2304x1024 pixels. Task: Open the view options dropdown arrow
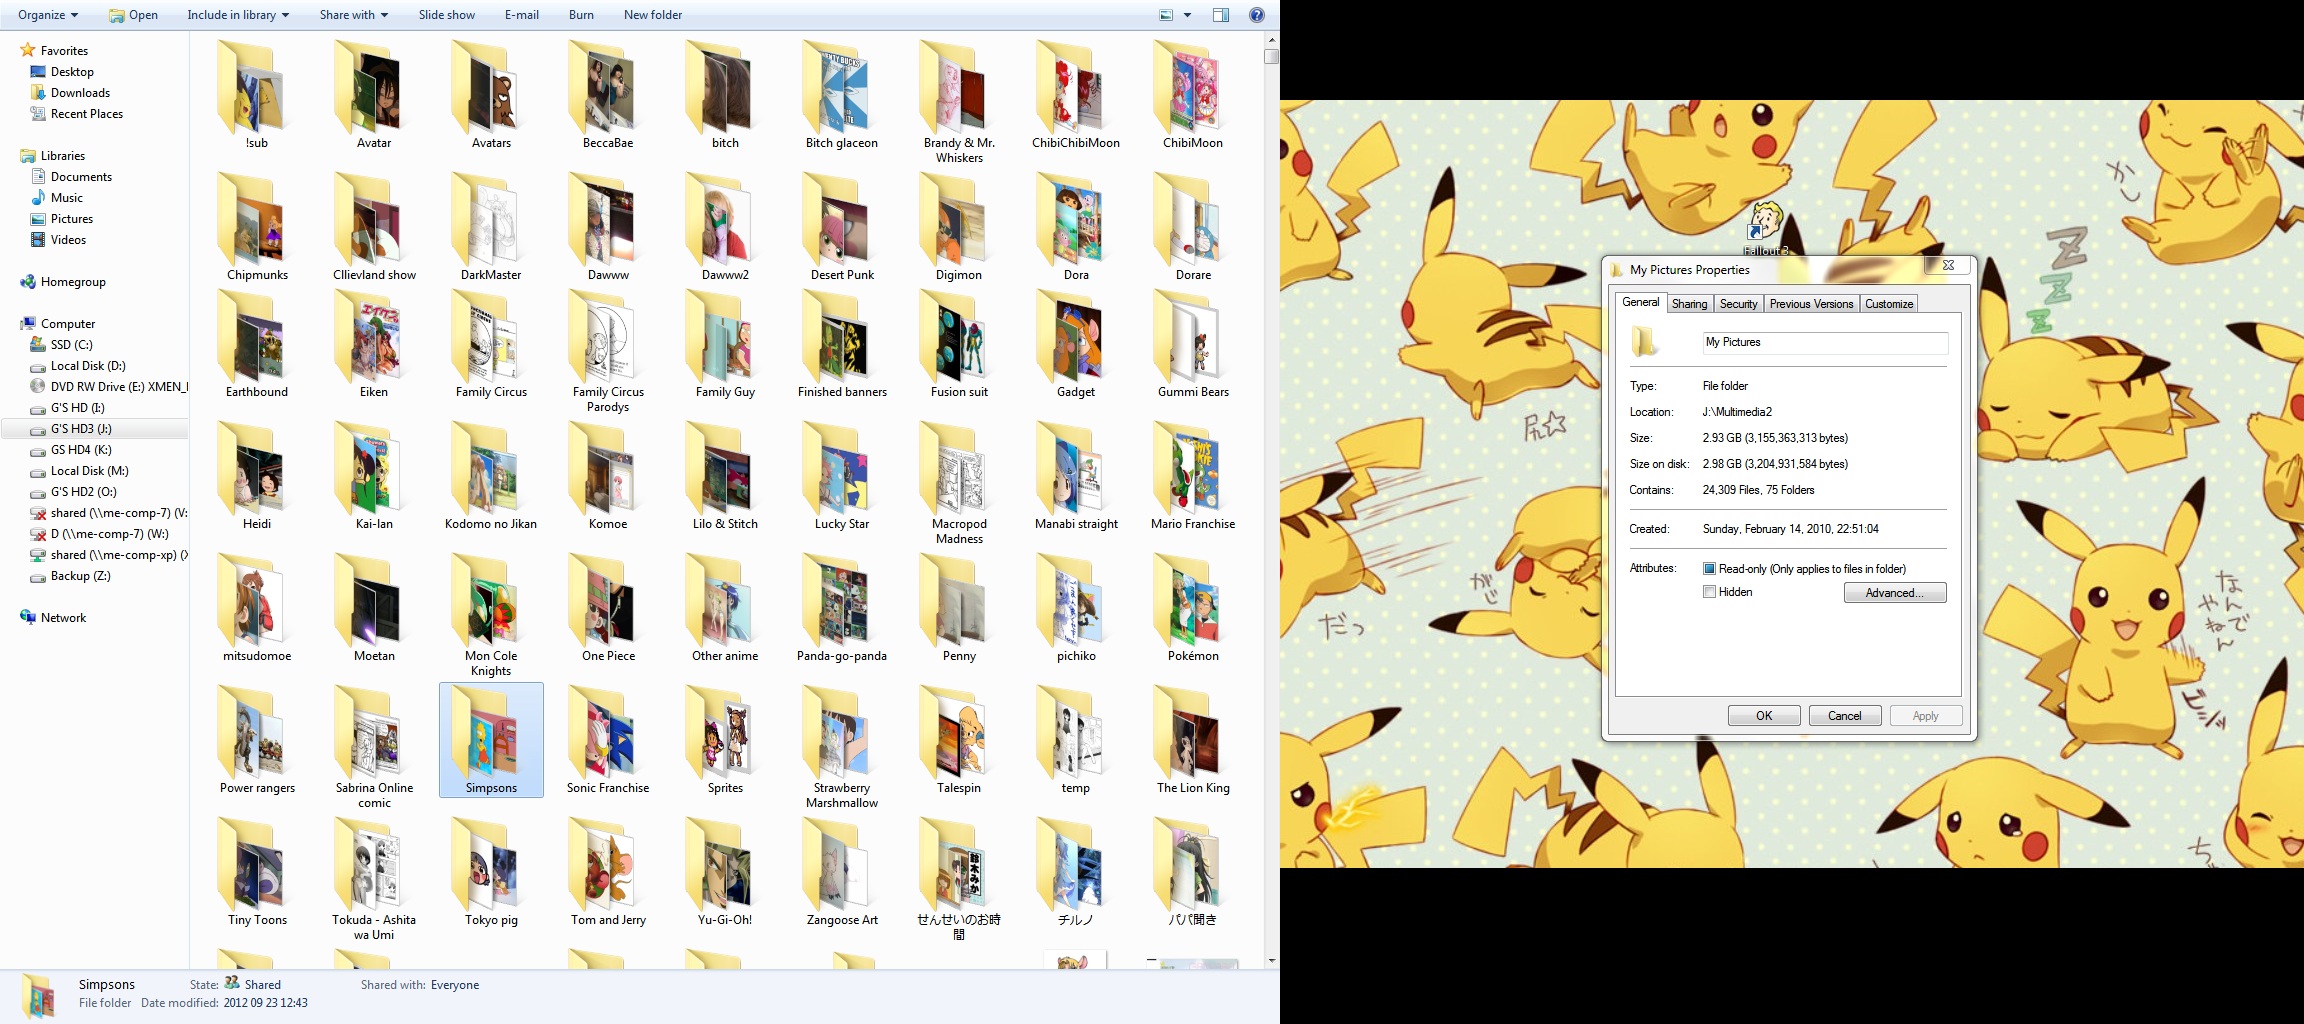[x=1187, y=15]
